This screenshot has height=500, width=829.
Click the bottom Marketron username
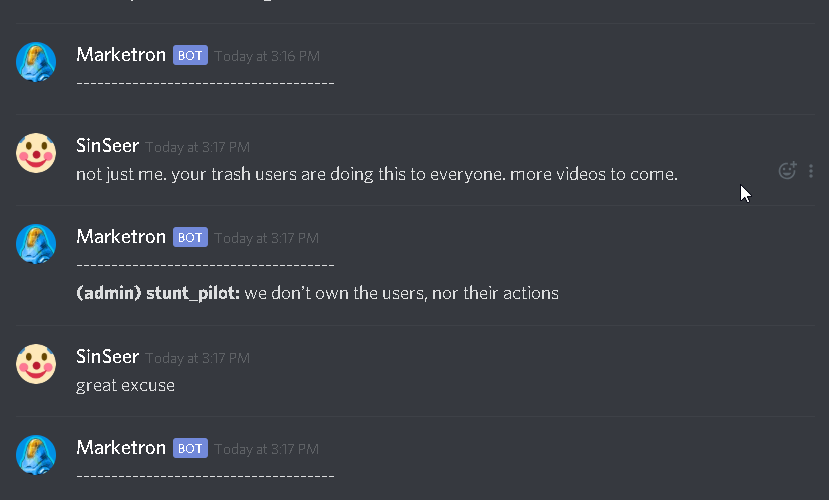click(121, 448)
